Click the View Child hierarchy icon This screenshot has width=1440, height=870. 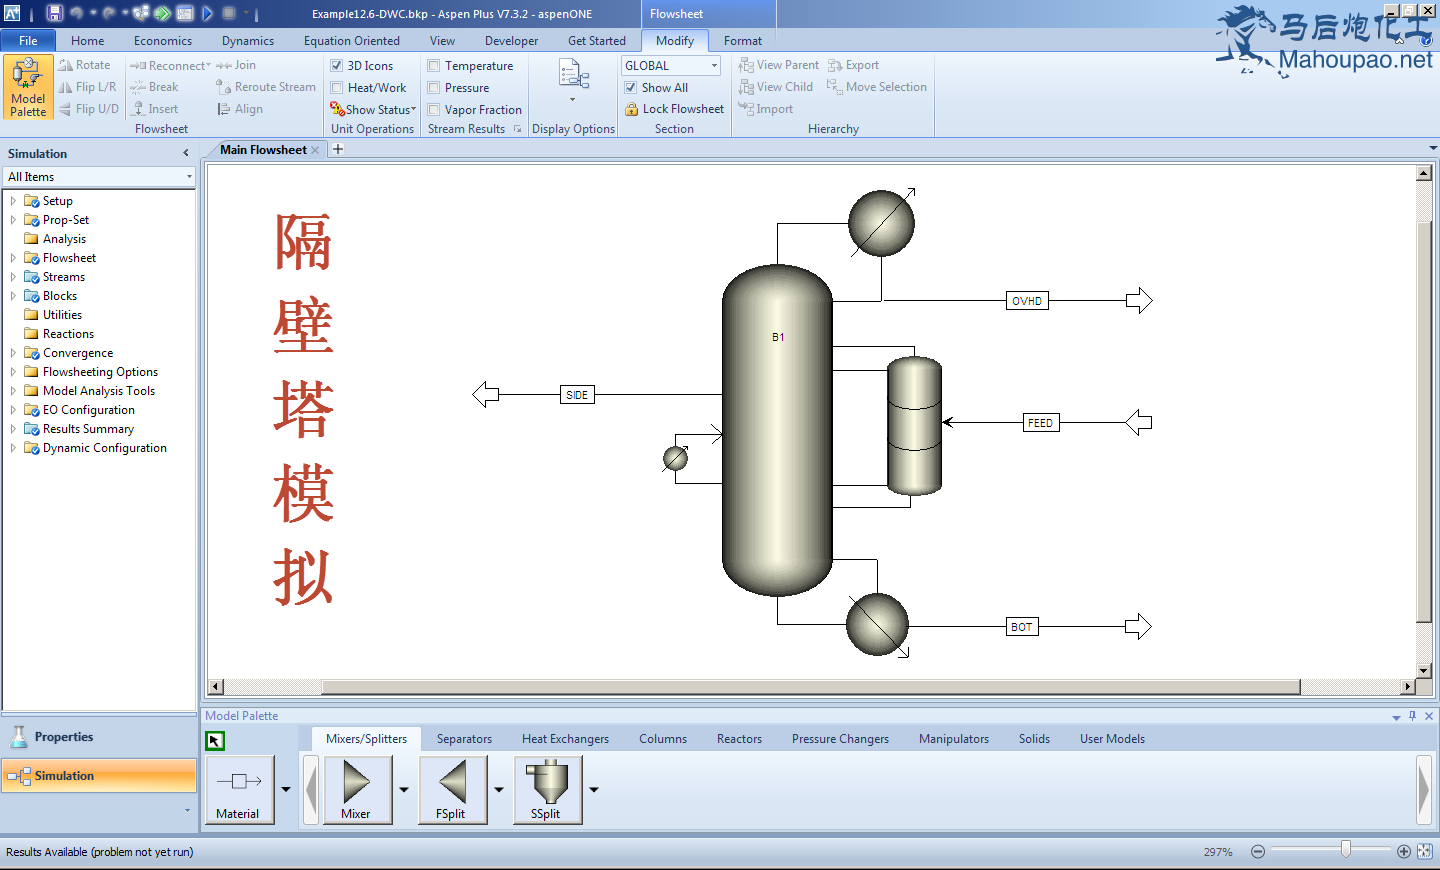(746, 87)
